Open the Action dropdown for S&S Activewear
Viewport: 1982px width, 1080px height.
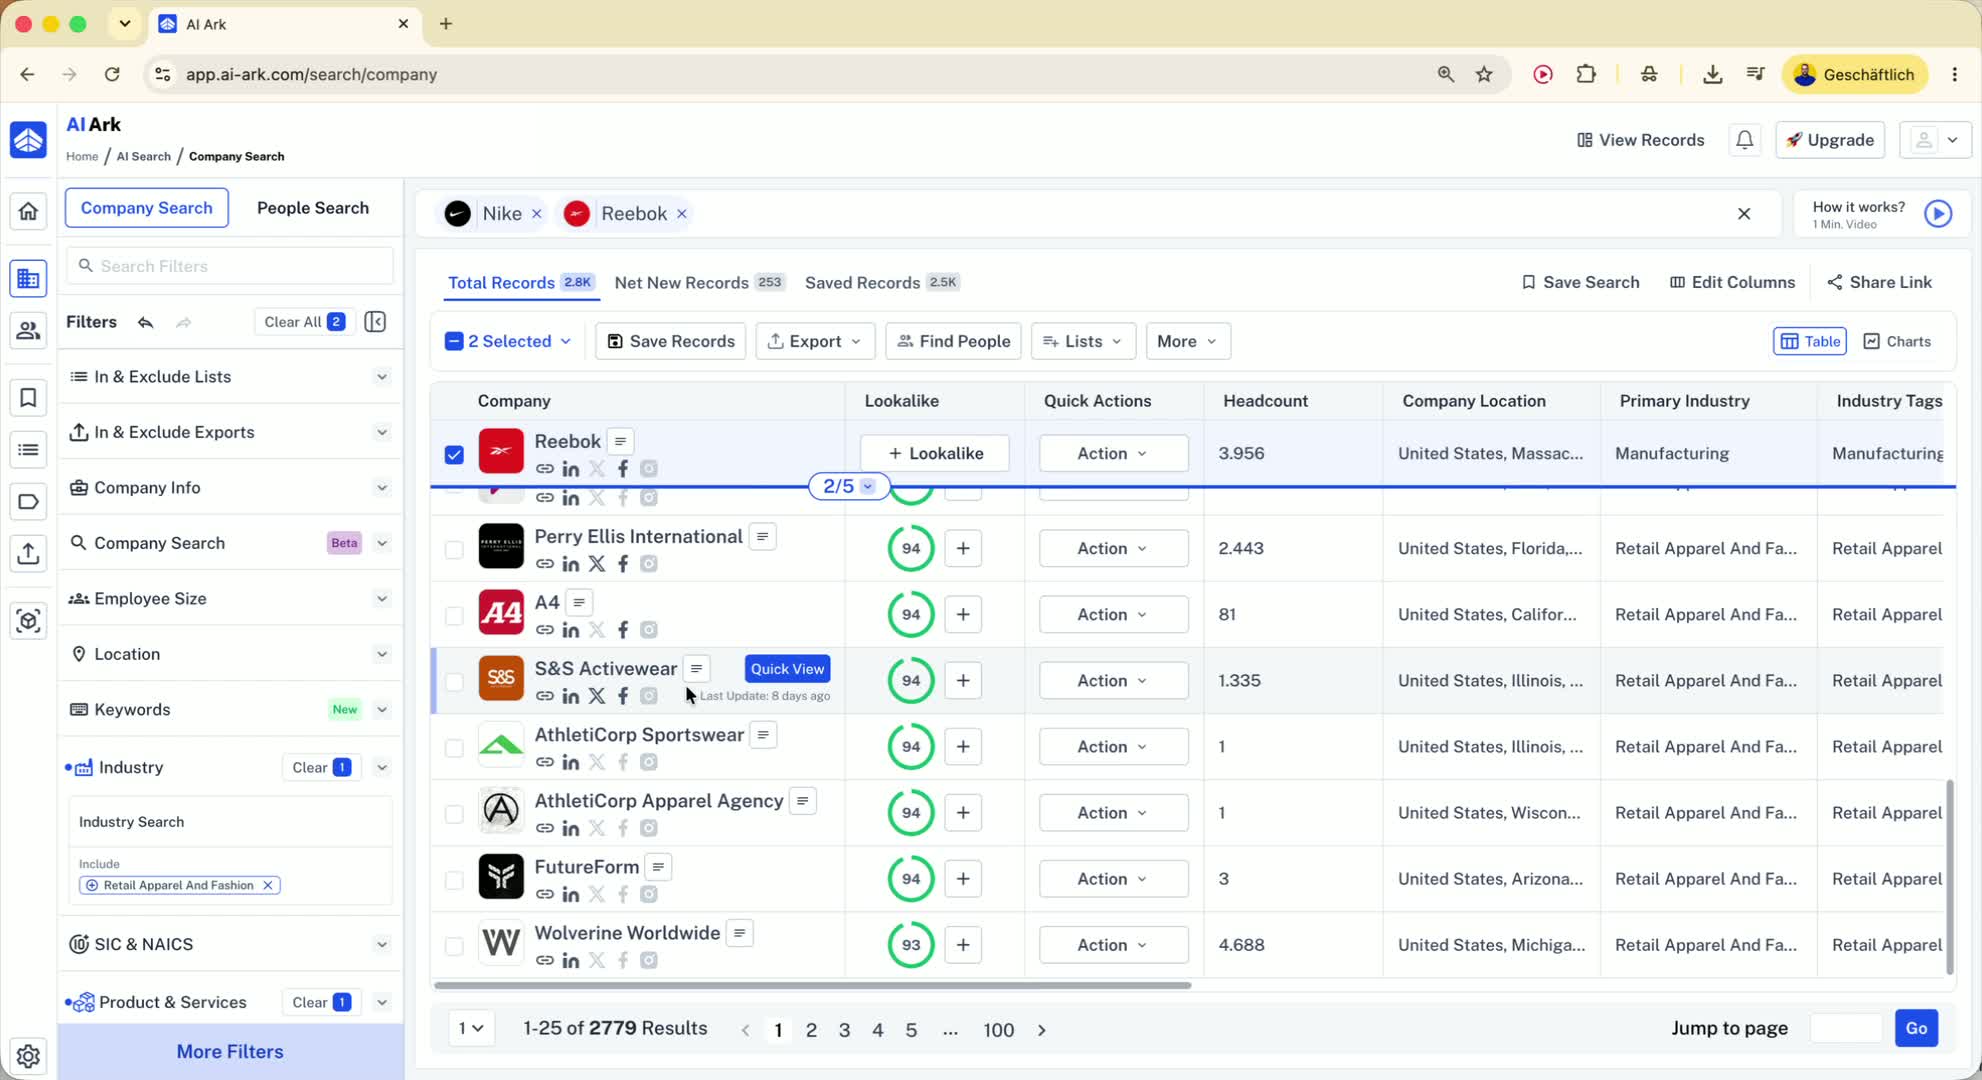(x=1113, y=680)
